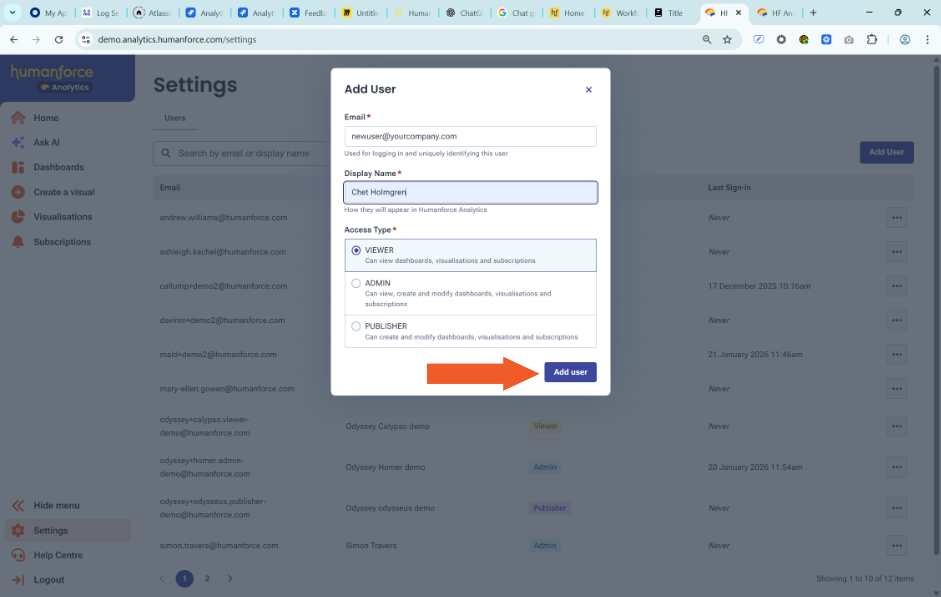Click the Logout icon
Image resolution: width=941 pixels, height=597 pixels.
coord(17,580)
